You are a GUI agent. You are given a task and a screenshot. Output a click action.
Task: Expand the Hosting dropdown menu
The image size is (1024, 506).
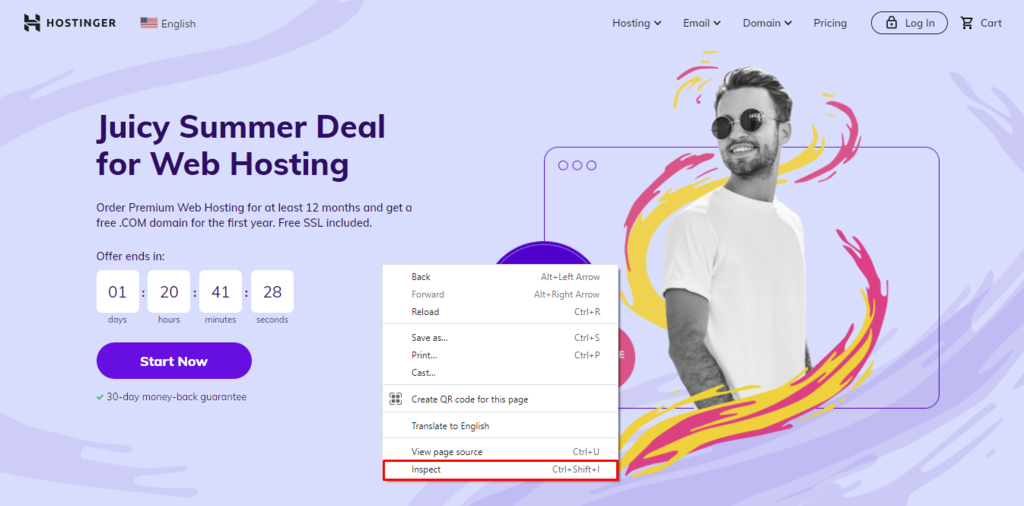pyautogui.click(x=637, y=23)
